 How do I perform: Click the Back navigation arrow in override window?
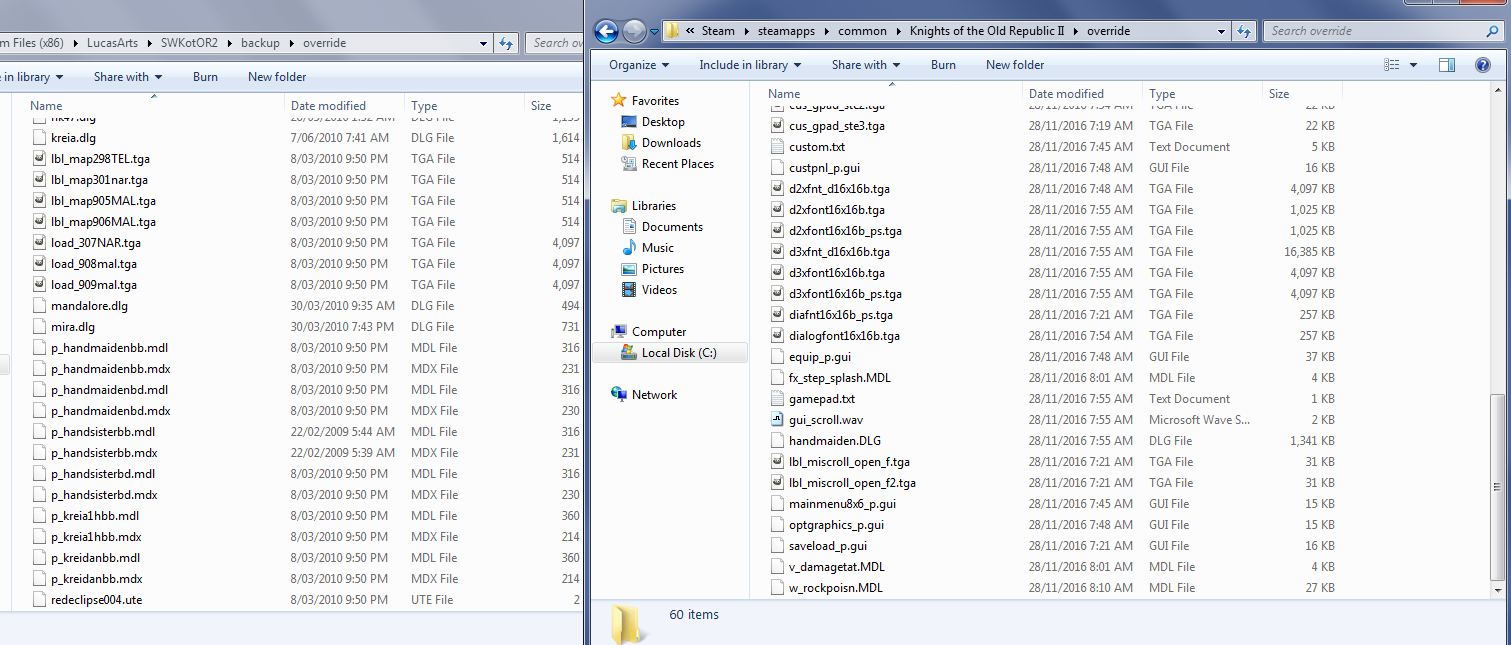pos(606,32)
